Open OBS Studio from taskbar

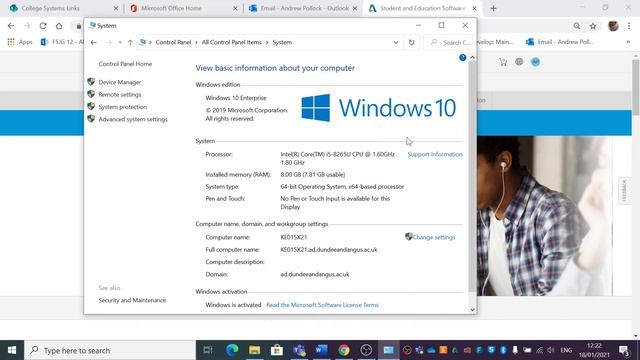[x=366, y=350]
